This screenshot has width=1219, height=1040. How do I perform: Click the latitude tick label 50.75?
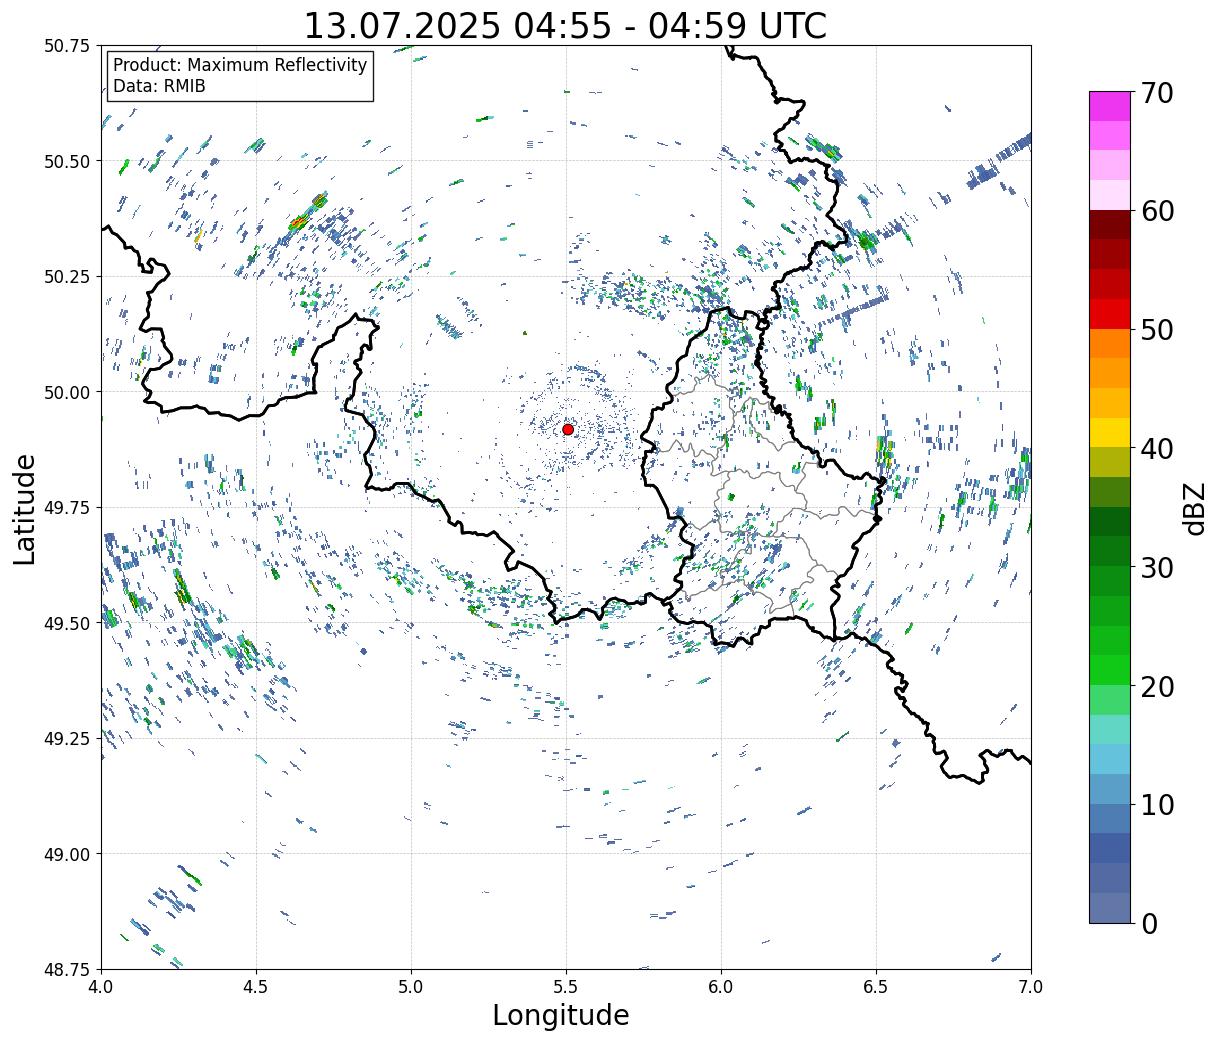pyautogui.click(x=67, y=46)
